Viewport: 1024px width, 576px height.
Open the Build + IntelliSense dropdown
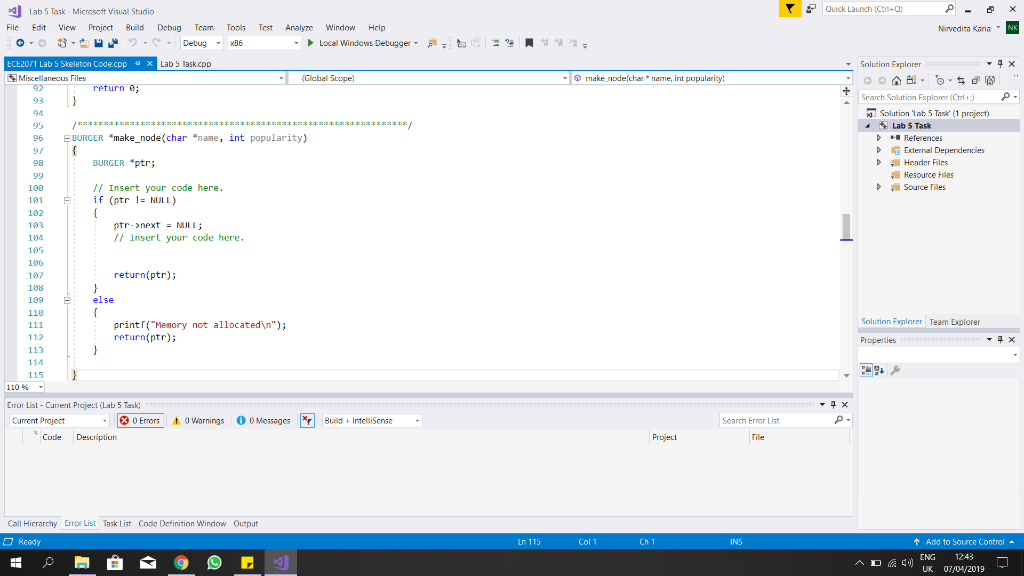coord(372,421)
